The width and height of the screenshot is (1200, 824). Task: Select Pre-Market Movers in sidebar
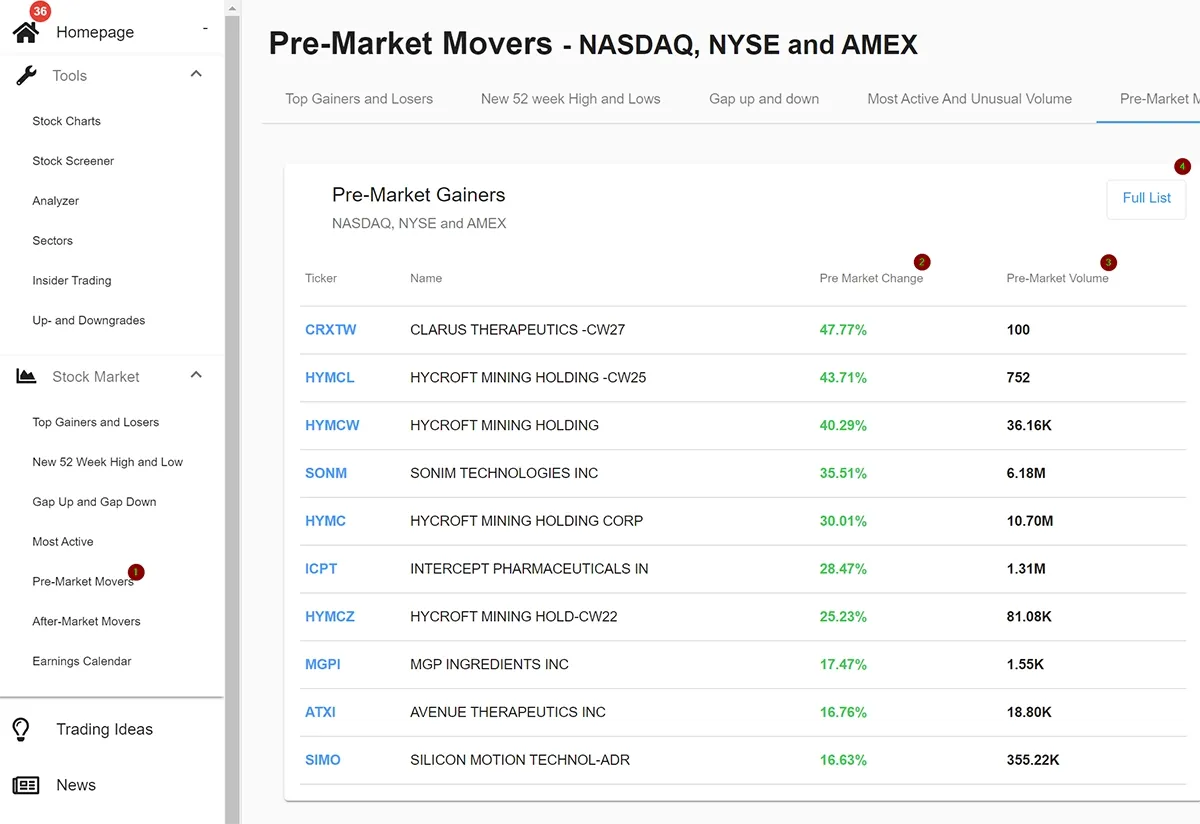(82, 582)
